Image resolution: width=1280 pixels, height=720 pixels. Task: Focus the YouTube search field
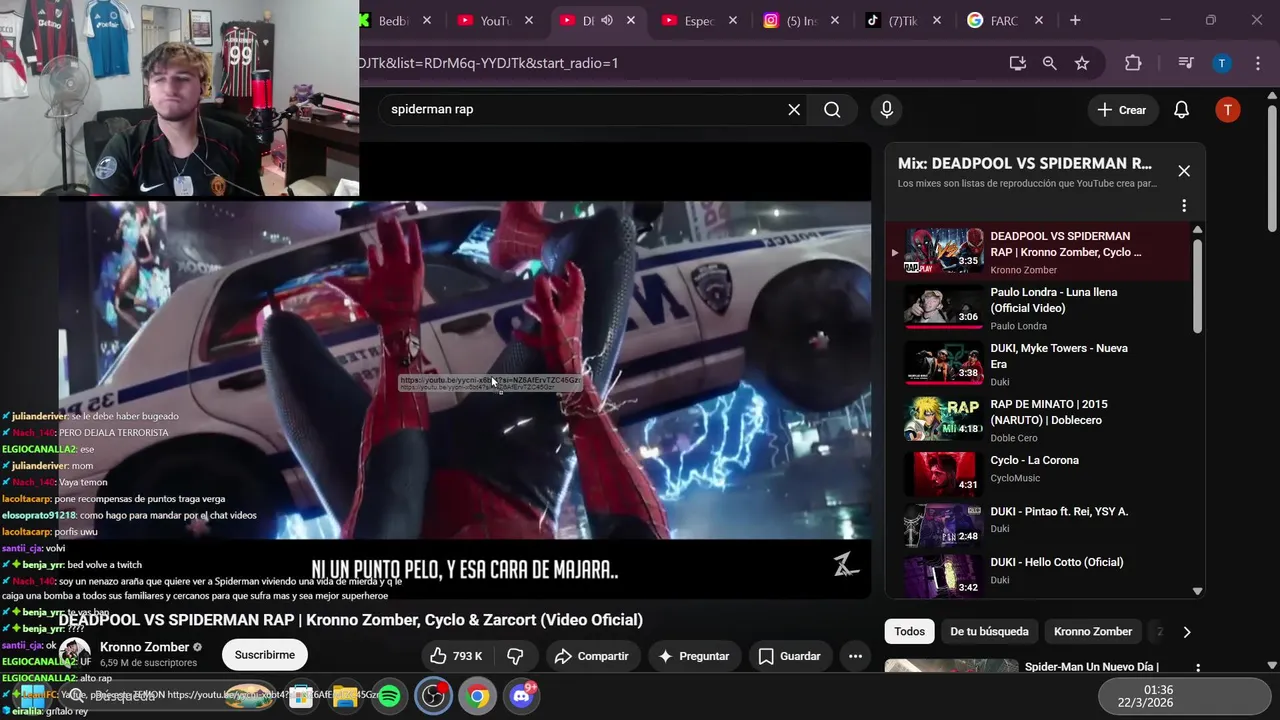[x=585, y=110]
